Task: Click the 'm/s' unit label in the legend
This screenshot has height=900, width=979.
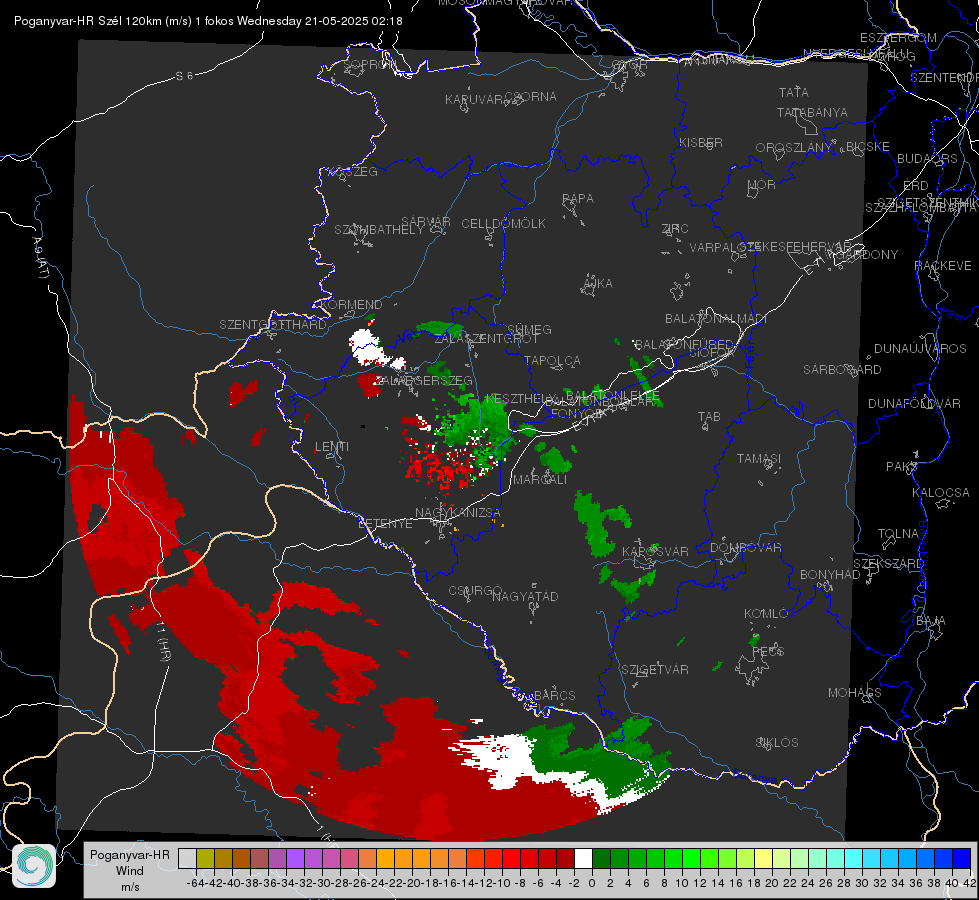Action: 130,887
